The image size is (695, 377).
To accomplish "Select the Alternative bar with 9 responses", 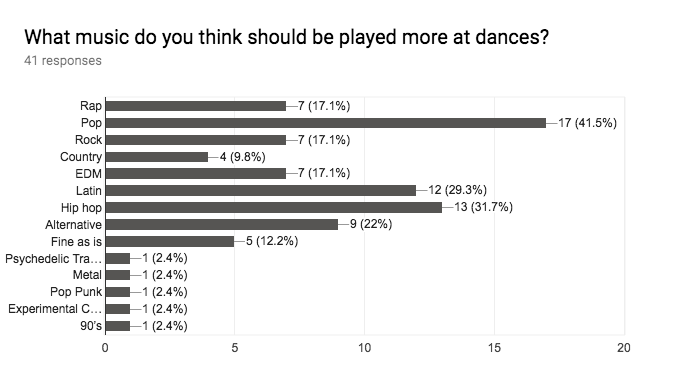I will (x=222, y=225).
